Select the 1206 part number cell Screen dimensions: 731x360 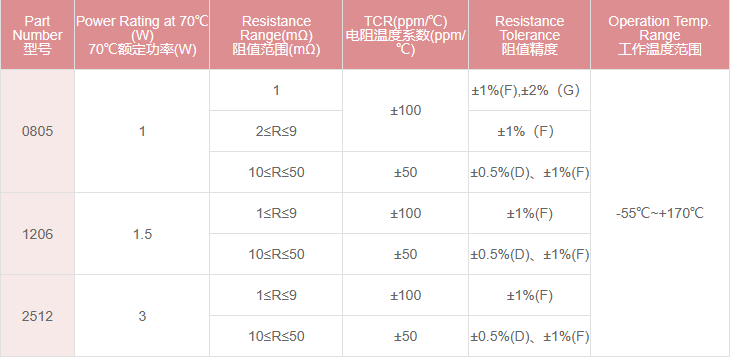coord(37,234)
